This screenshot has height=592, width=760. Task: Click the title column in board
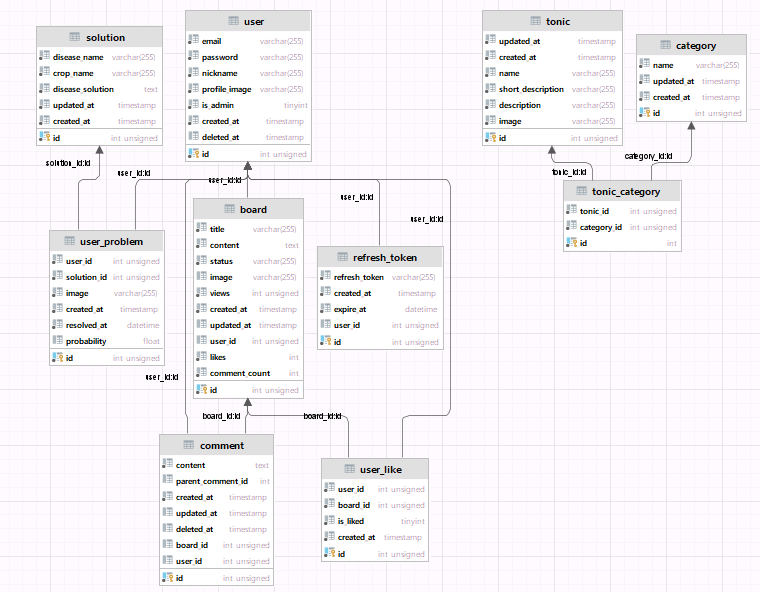(248, 229)
